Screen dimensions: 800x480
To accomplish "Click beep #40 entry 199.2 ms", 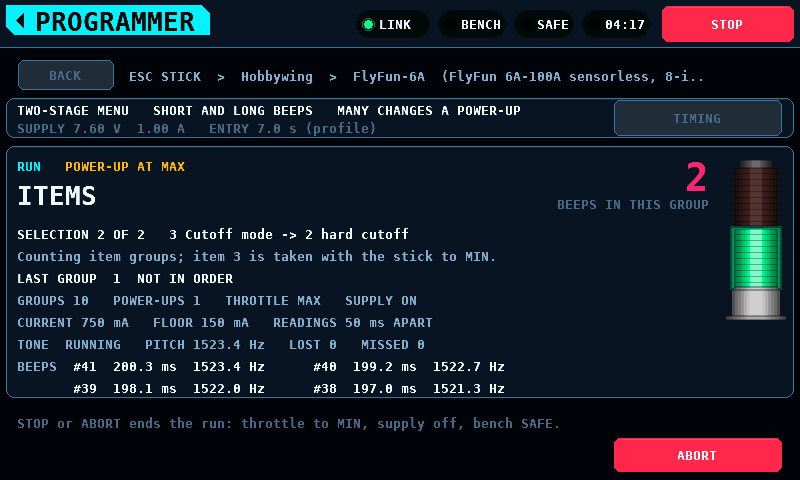I will pos(409,366).
